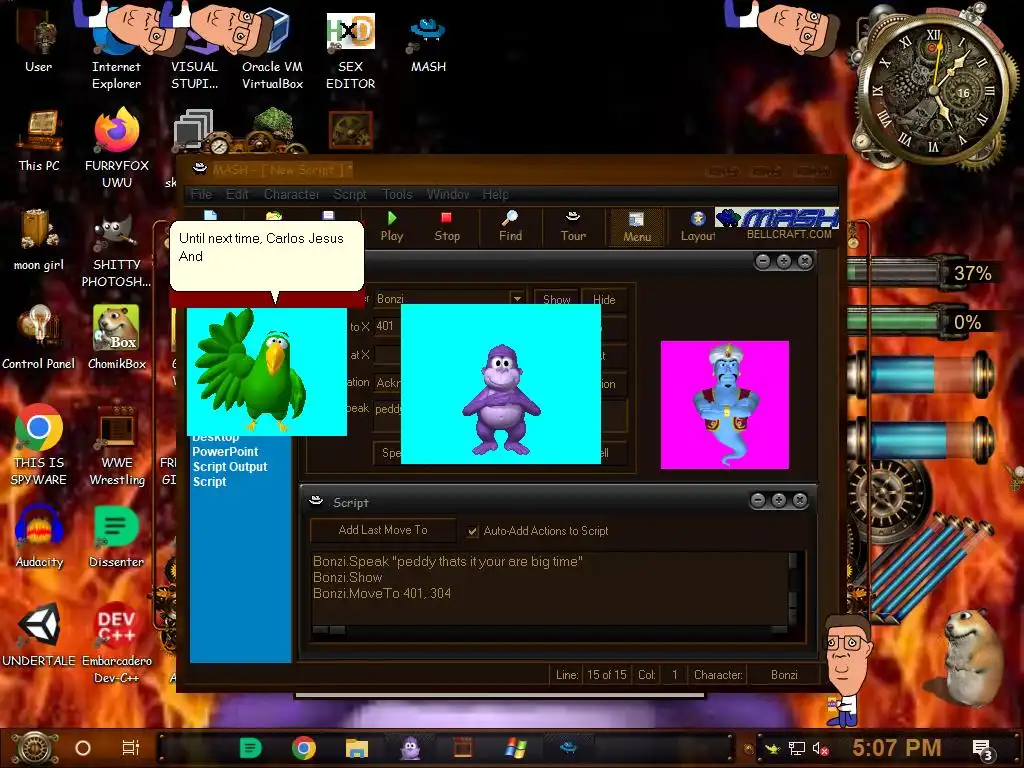Click the muted volume tray icon
This screenshot has width=1024, height=768.
820,748
